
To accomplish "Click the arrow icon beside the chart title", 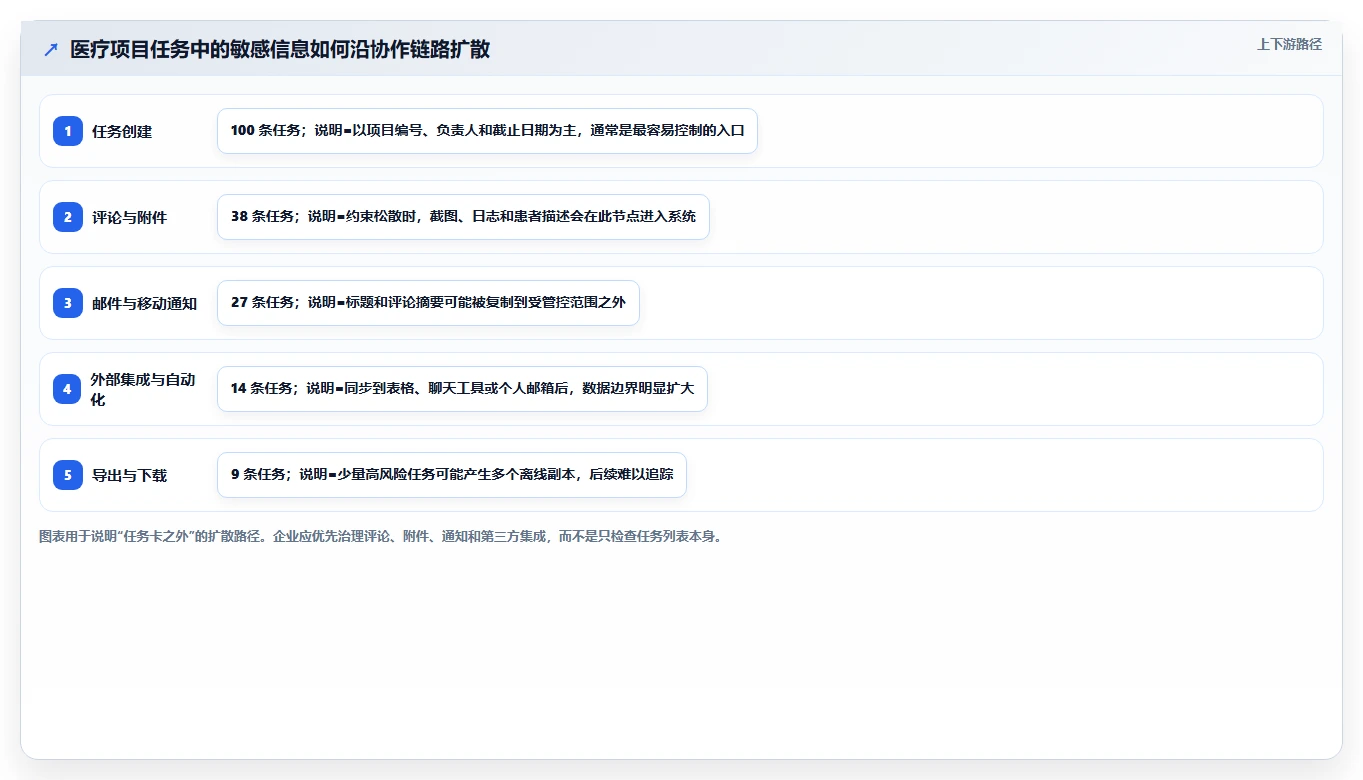I will [50, 49].
